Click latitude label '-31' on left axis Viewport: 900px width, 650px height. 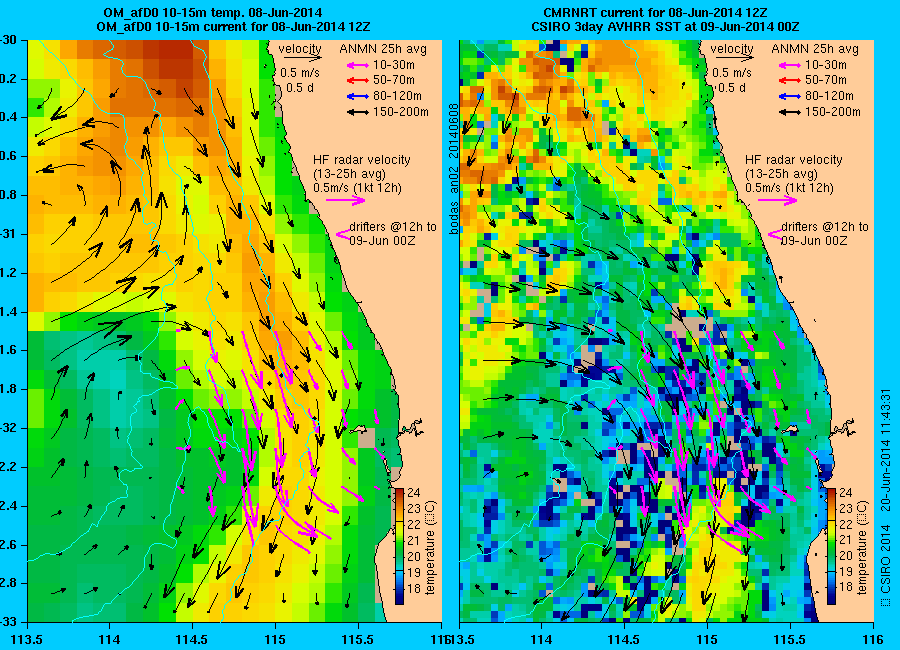[11, 234]
